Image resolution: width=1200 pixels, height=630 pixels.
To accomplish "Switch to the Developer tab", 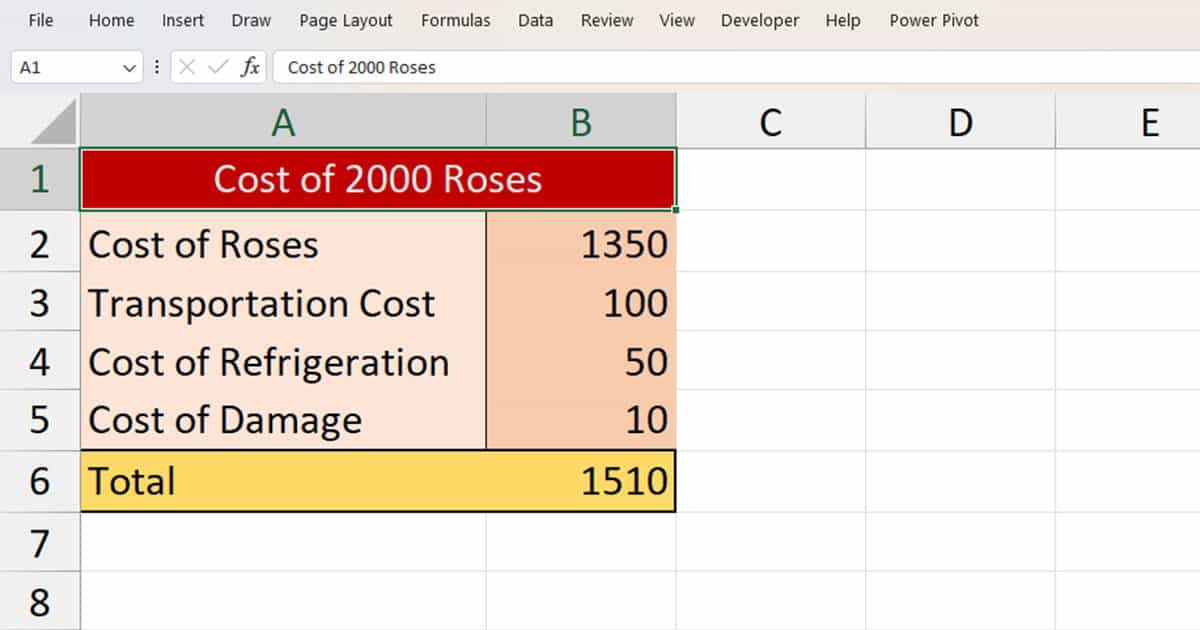I will click(760, 20).
